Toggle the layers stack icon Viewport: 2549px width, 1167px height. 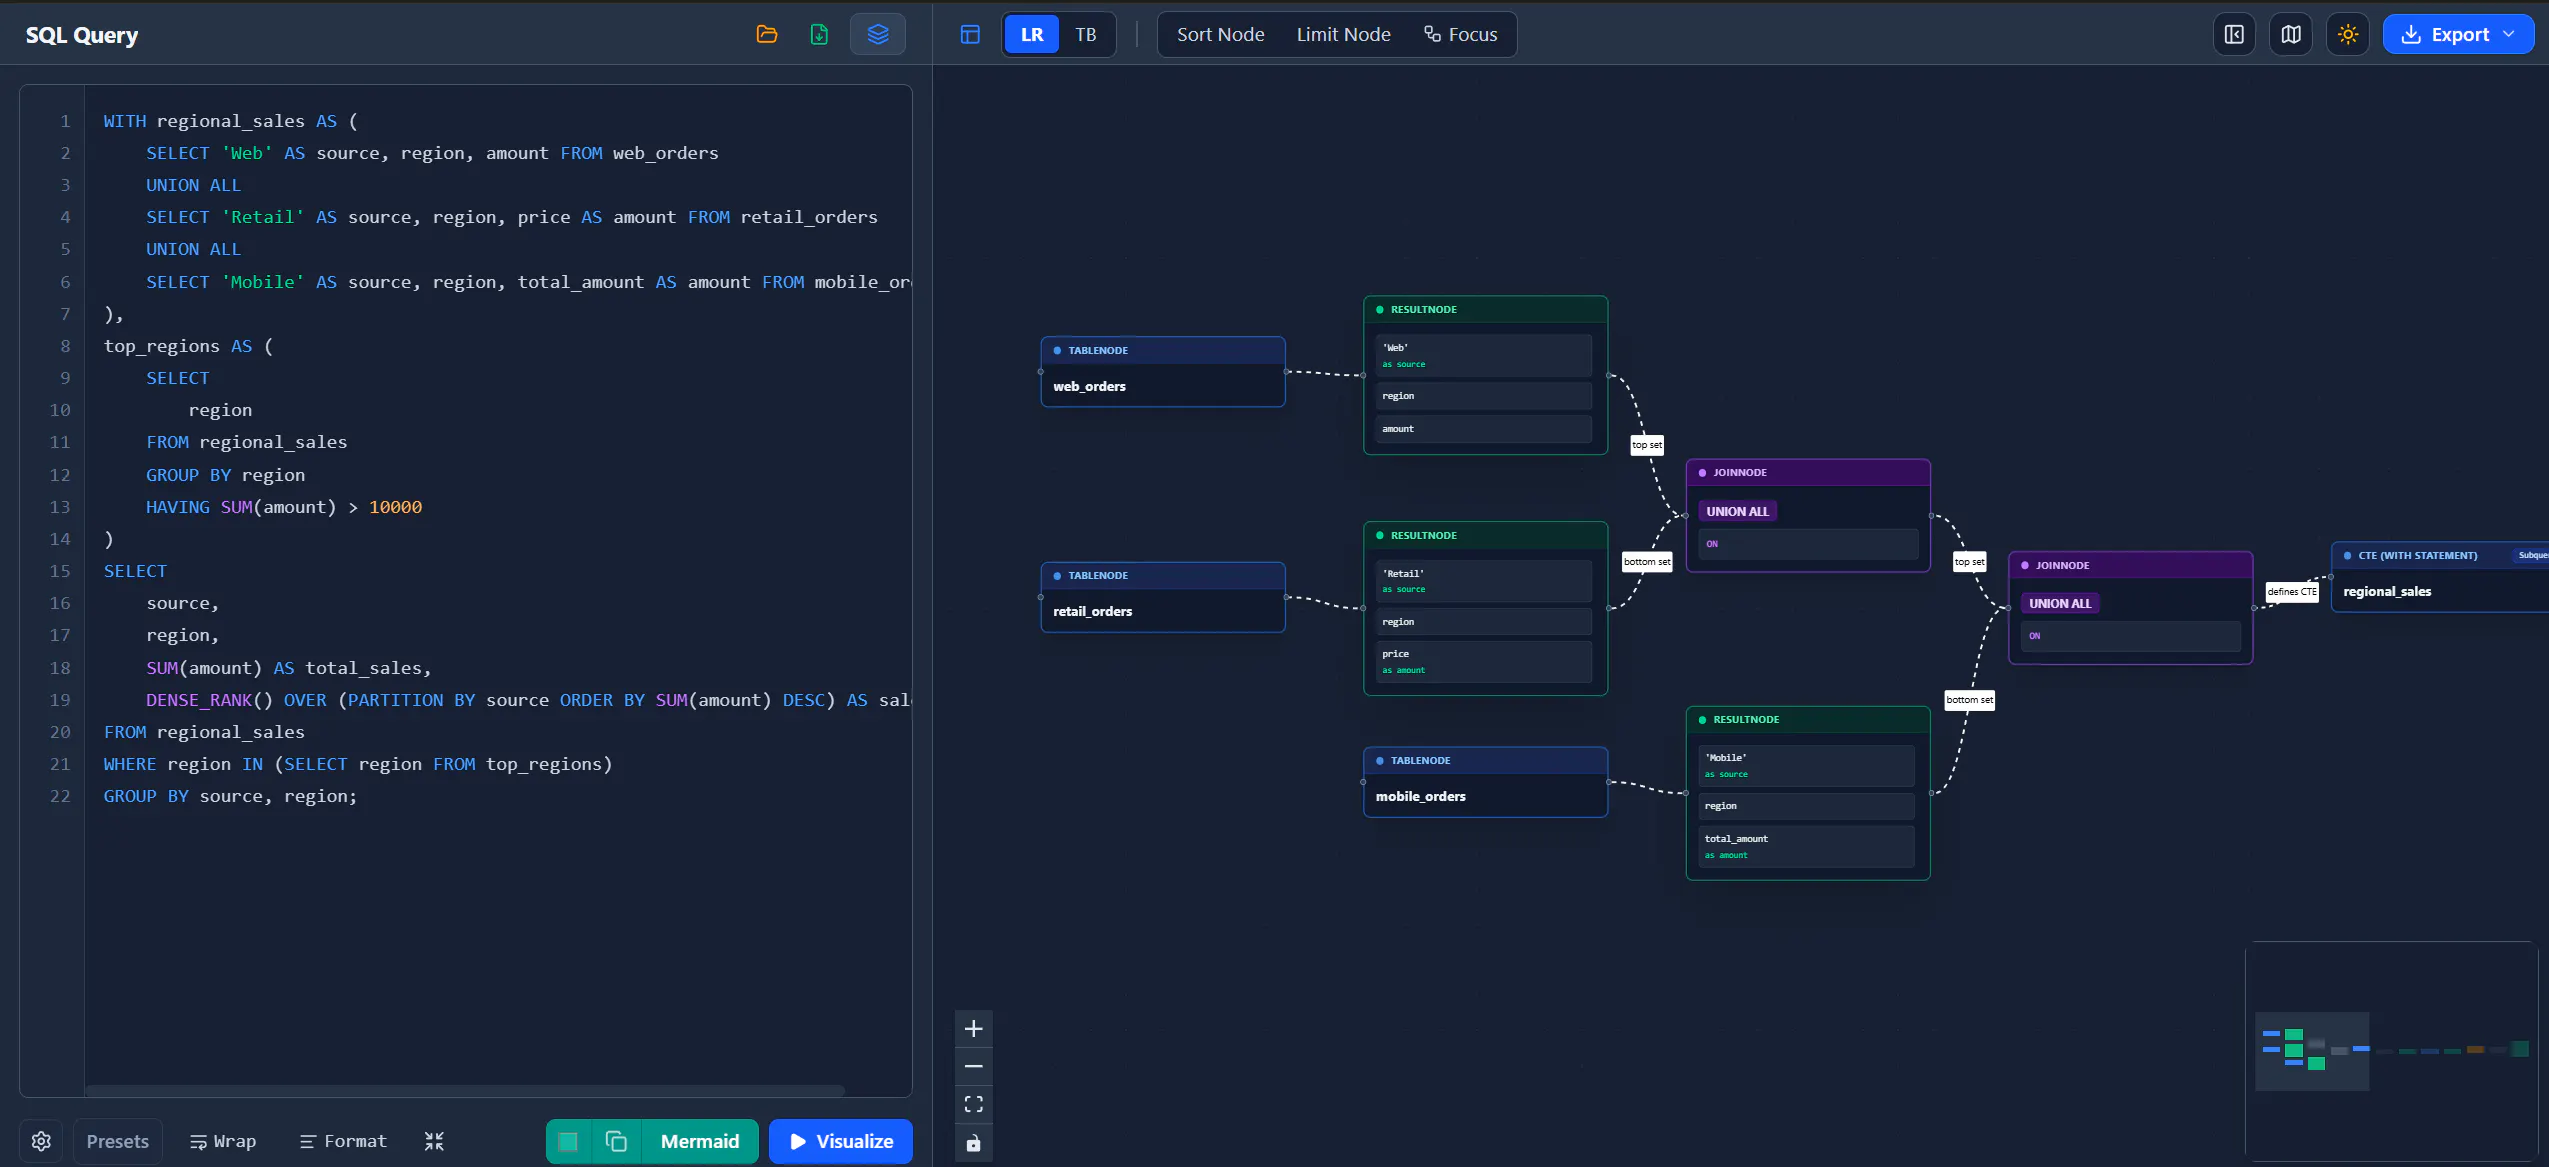878,34
